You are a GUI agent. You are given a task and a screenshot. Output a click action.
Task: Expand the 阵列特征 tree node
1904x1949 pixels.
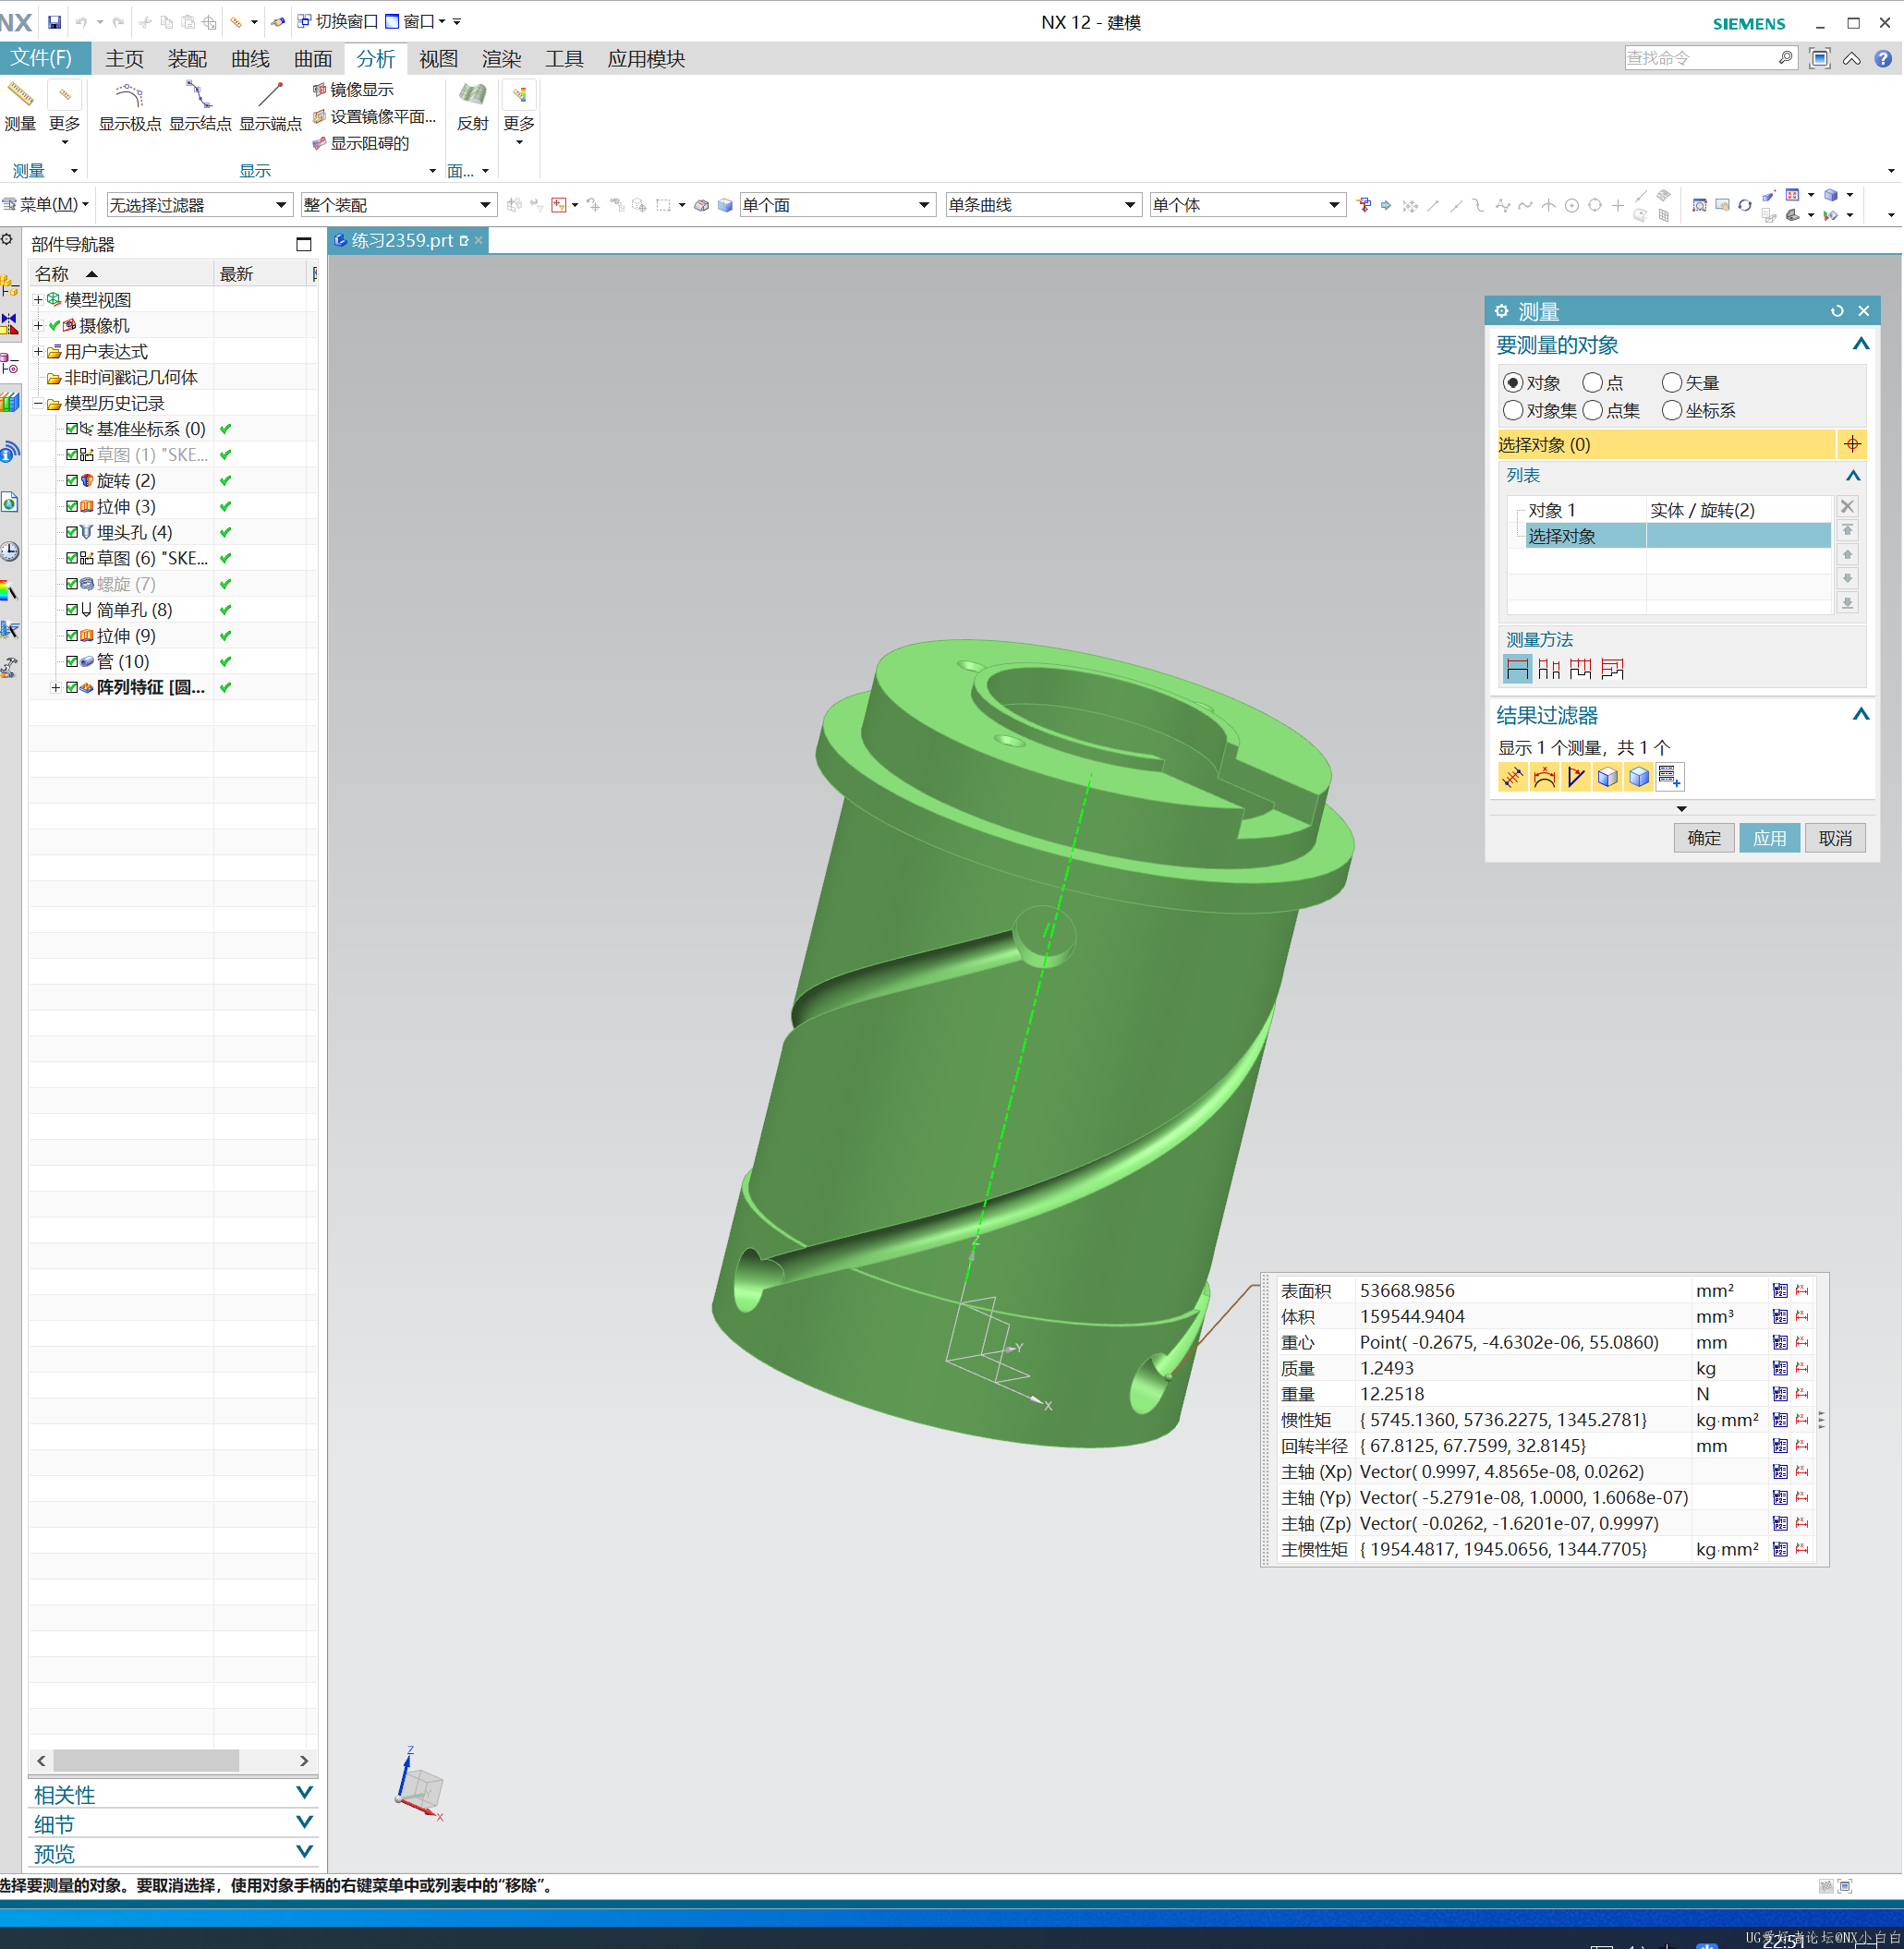(56, 688)
